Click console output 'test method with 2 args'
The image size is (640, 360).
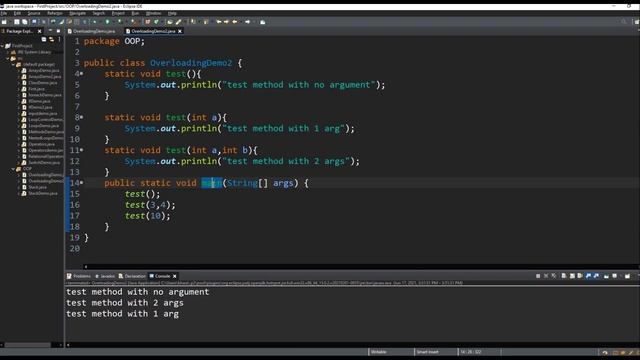pyautogui.click(x=125, y=303)
